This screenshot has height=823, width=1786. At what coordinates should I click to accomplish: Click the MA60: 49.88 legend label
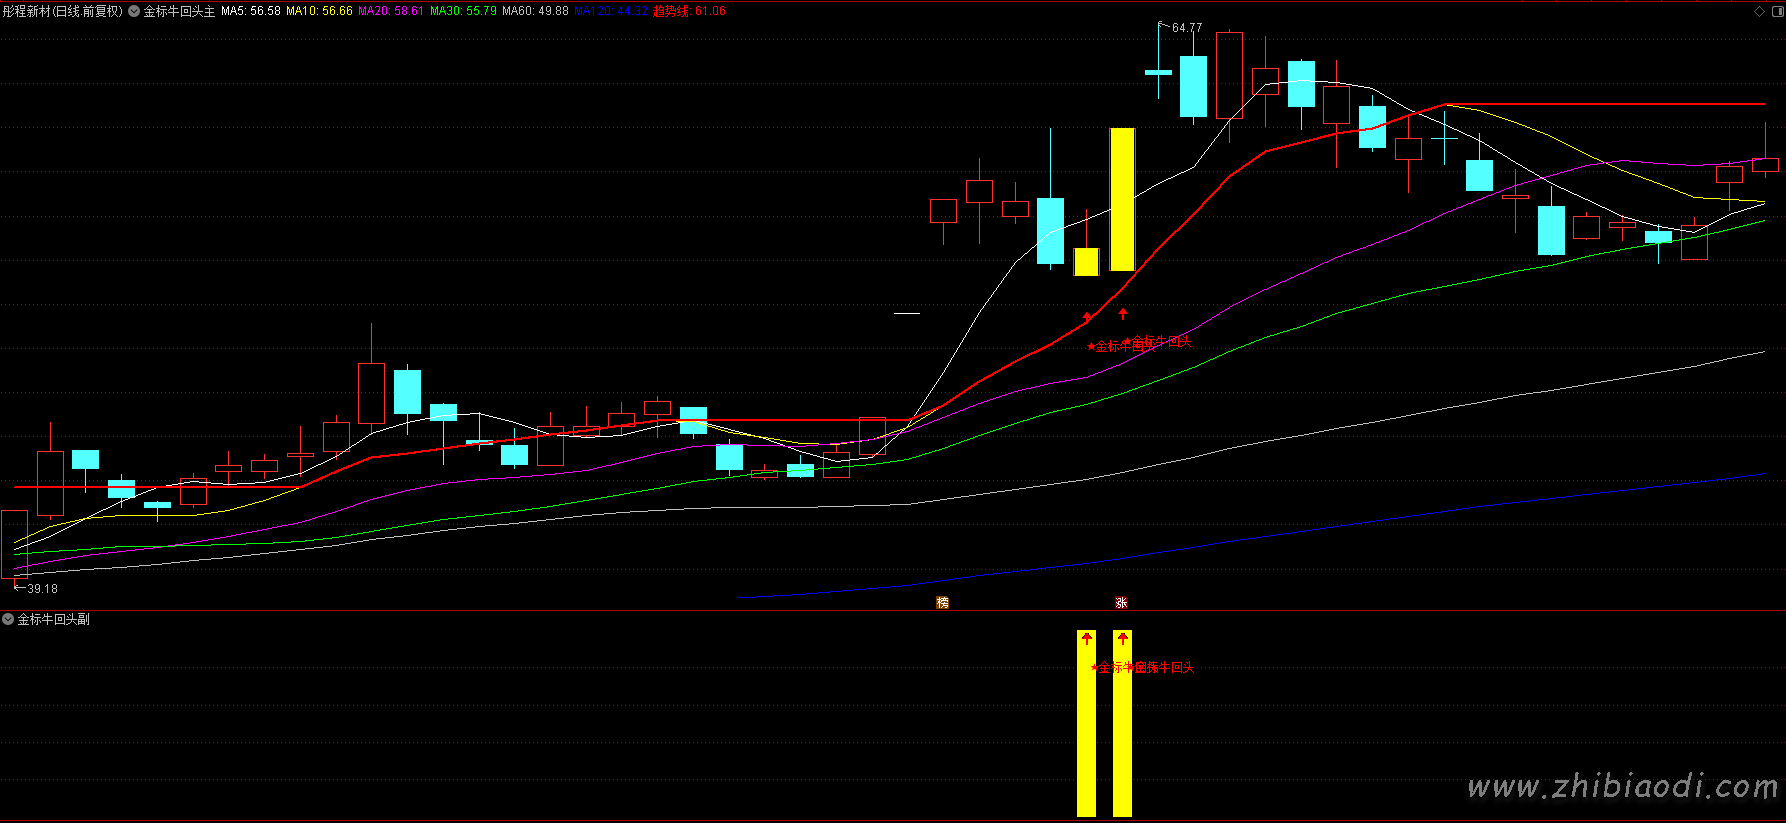point(535,11)
